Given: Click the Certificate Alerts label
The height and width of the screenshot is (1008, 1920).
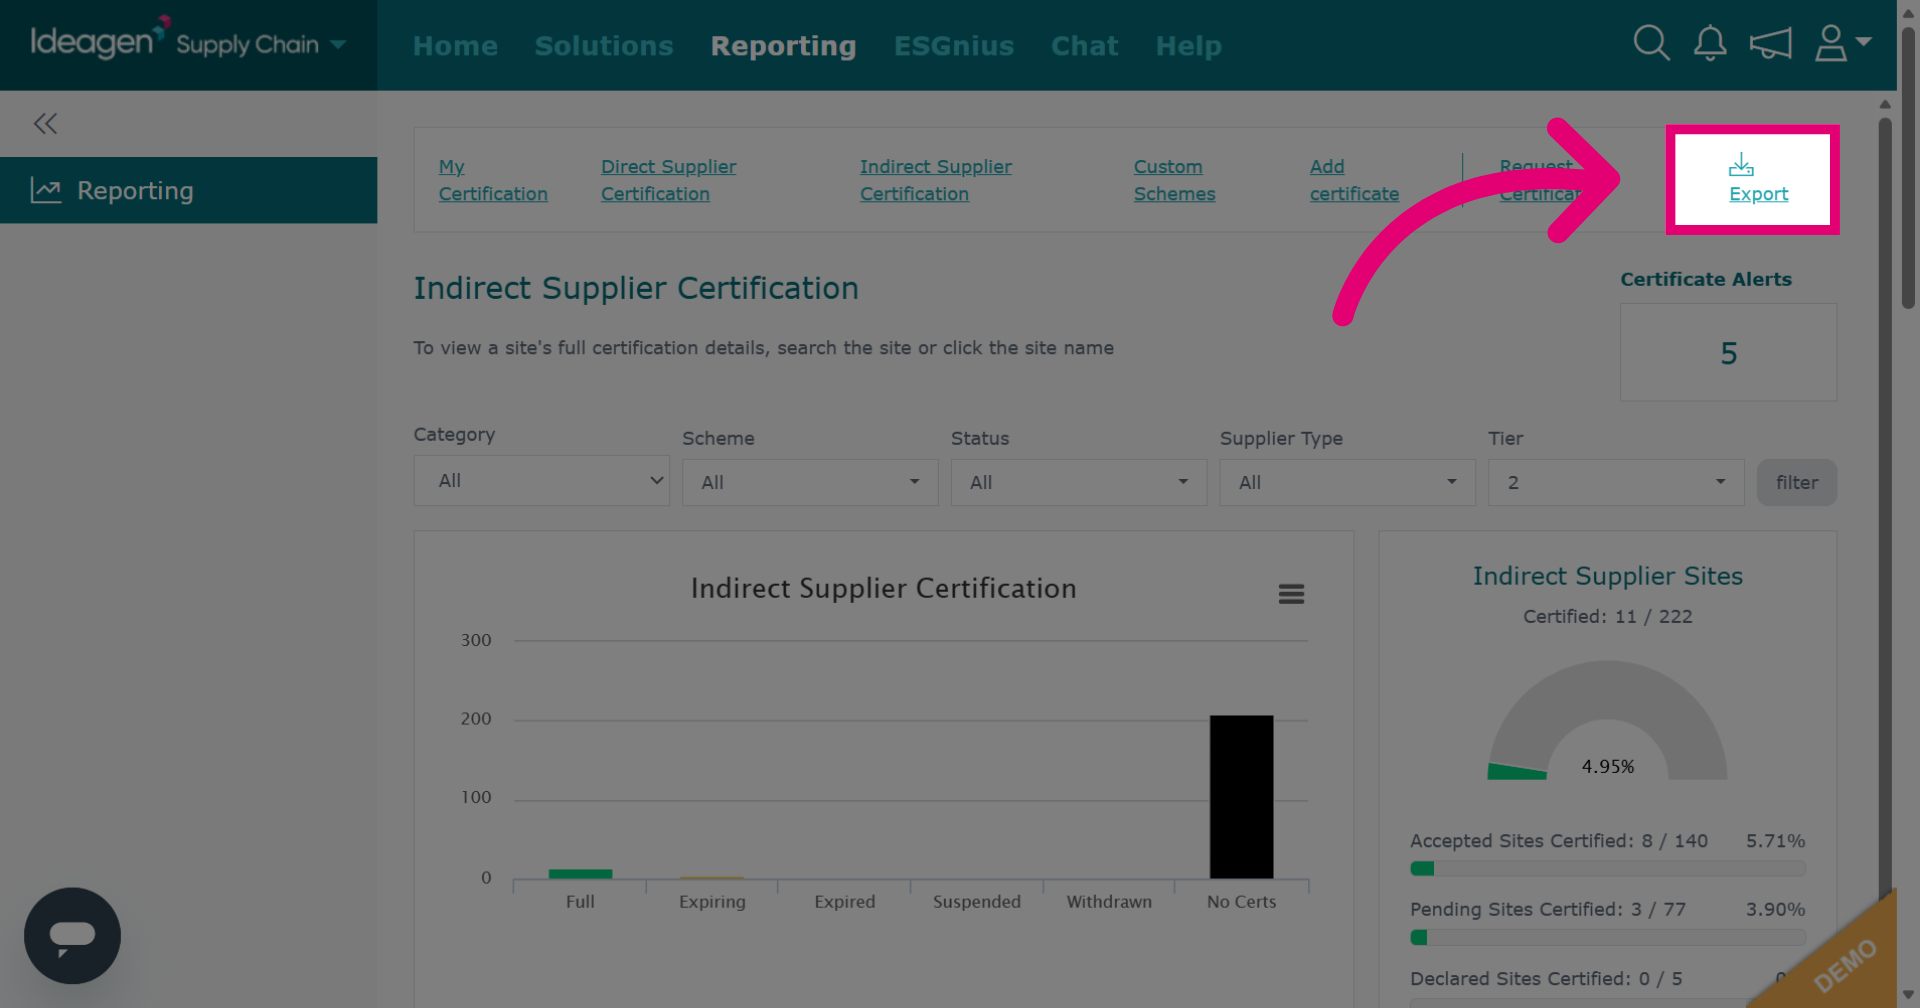Looking at the screenshot, I should pos(1706,279).
